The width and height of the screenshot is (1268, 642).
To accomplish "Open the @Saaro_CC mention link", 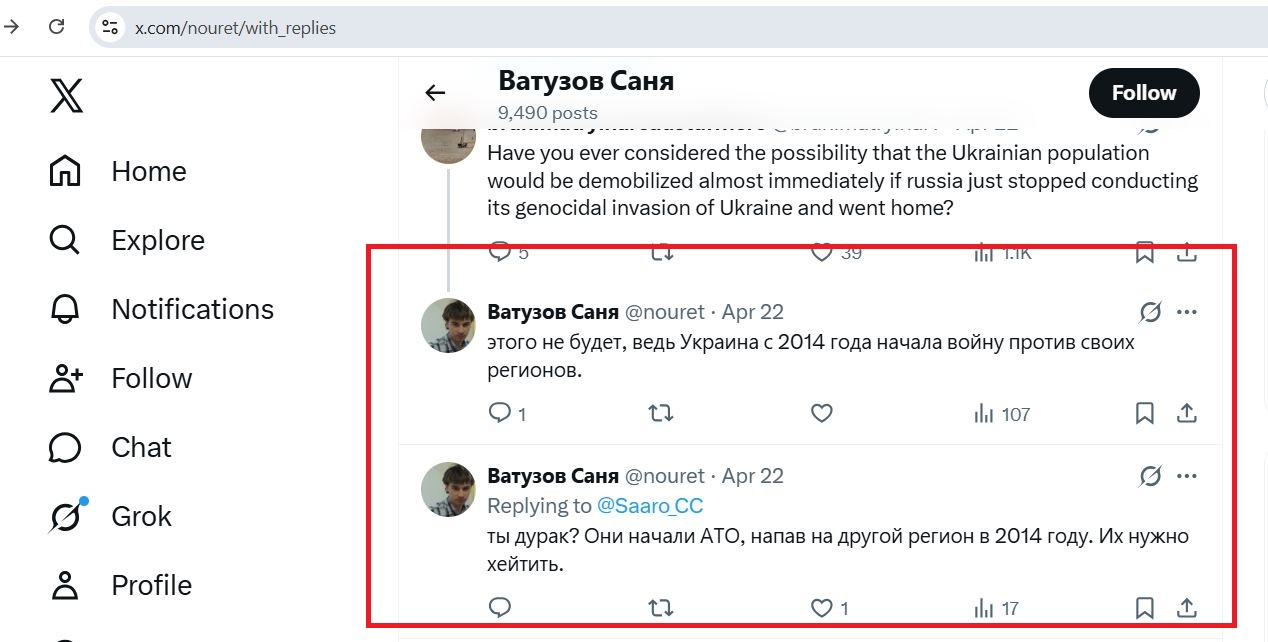I will [x=650, y=506].
